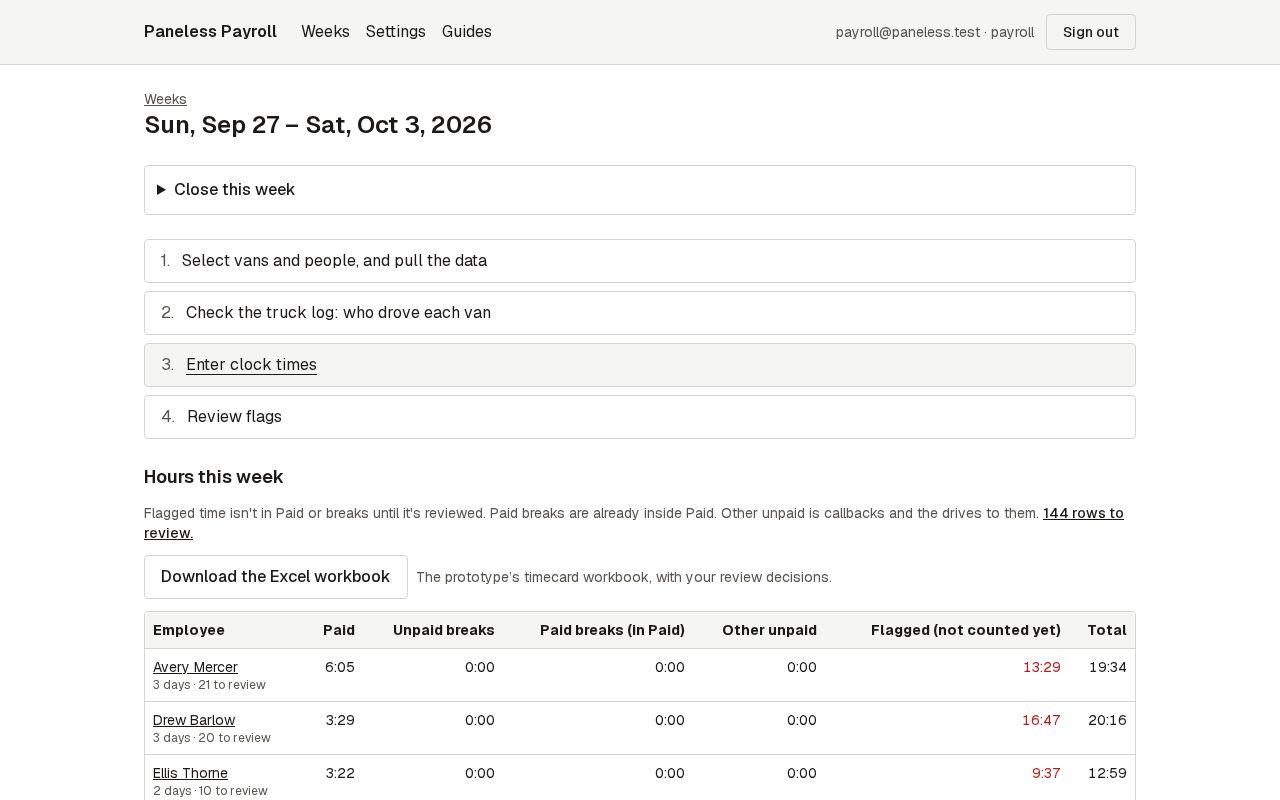Viewport: 1280px width, 800px height.
Task: Open Avery Mercer's employee page
Action: tap(195, 667)
